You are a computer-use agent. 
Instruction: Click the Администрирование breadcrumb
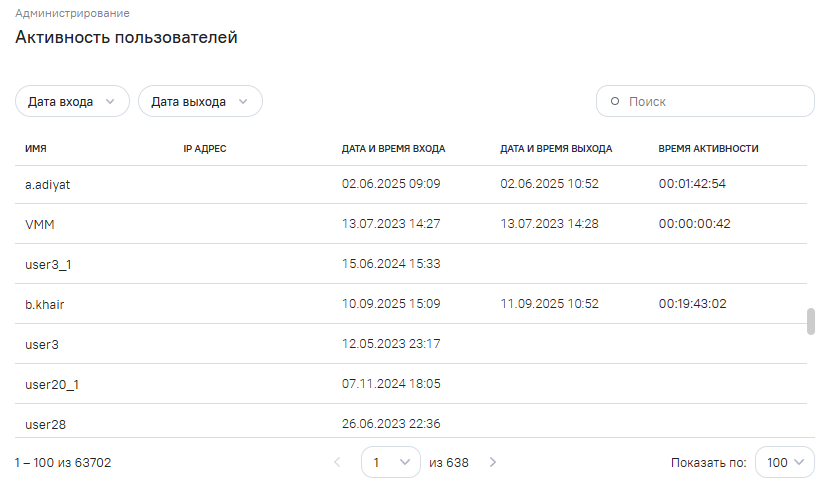72,14
